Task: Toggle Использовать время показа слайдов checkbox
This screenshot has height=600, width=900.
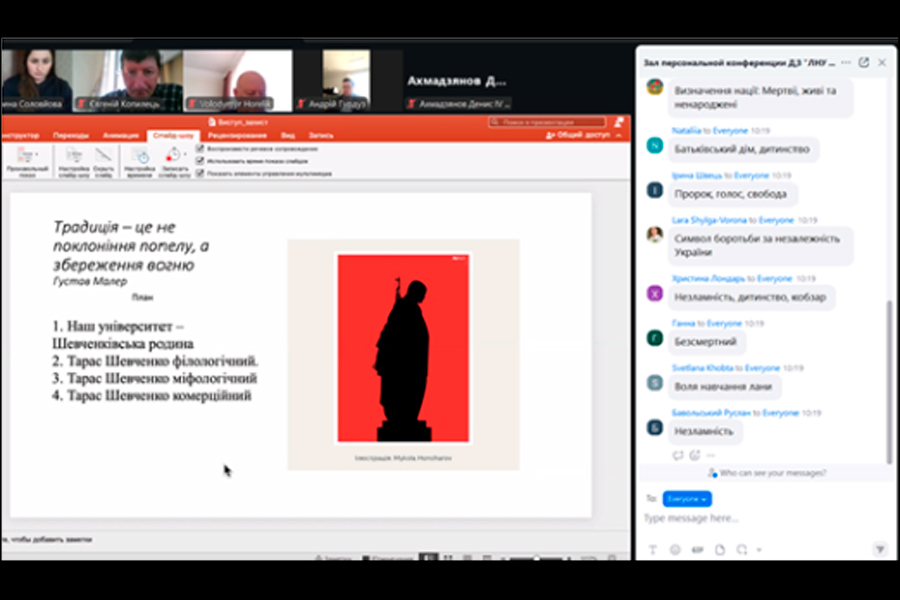Action: click(x=200, y=161)
